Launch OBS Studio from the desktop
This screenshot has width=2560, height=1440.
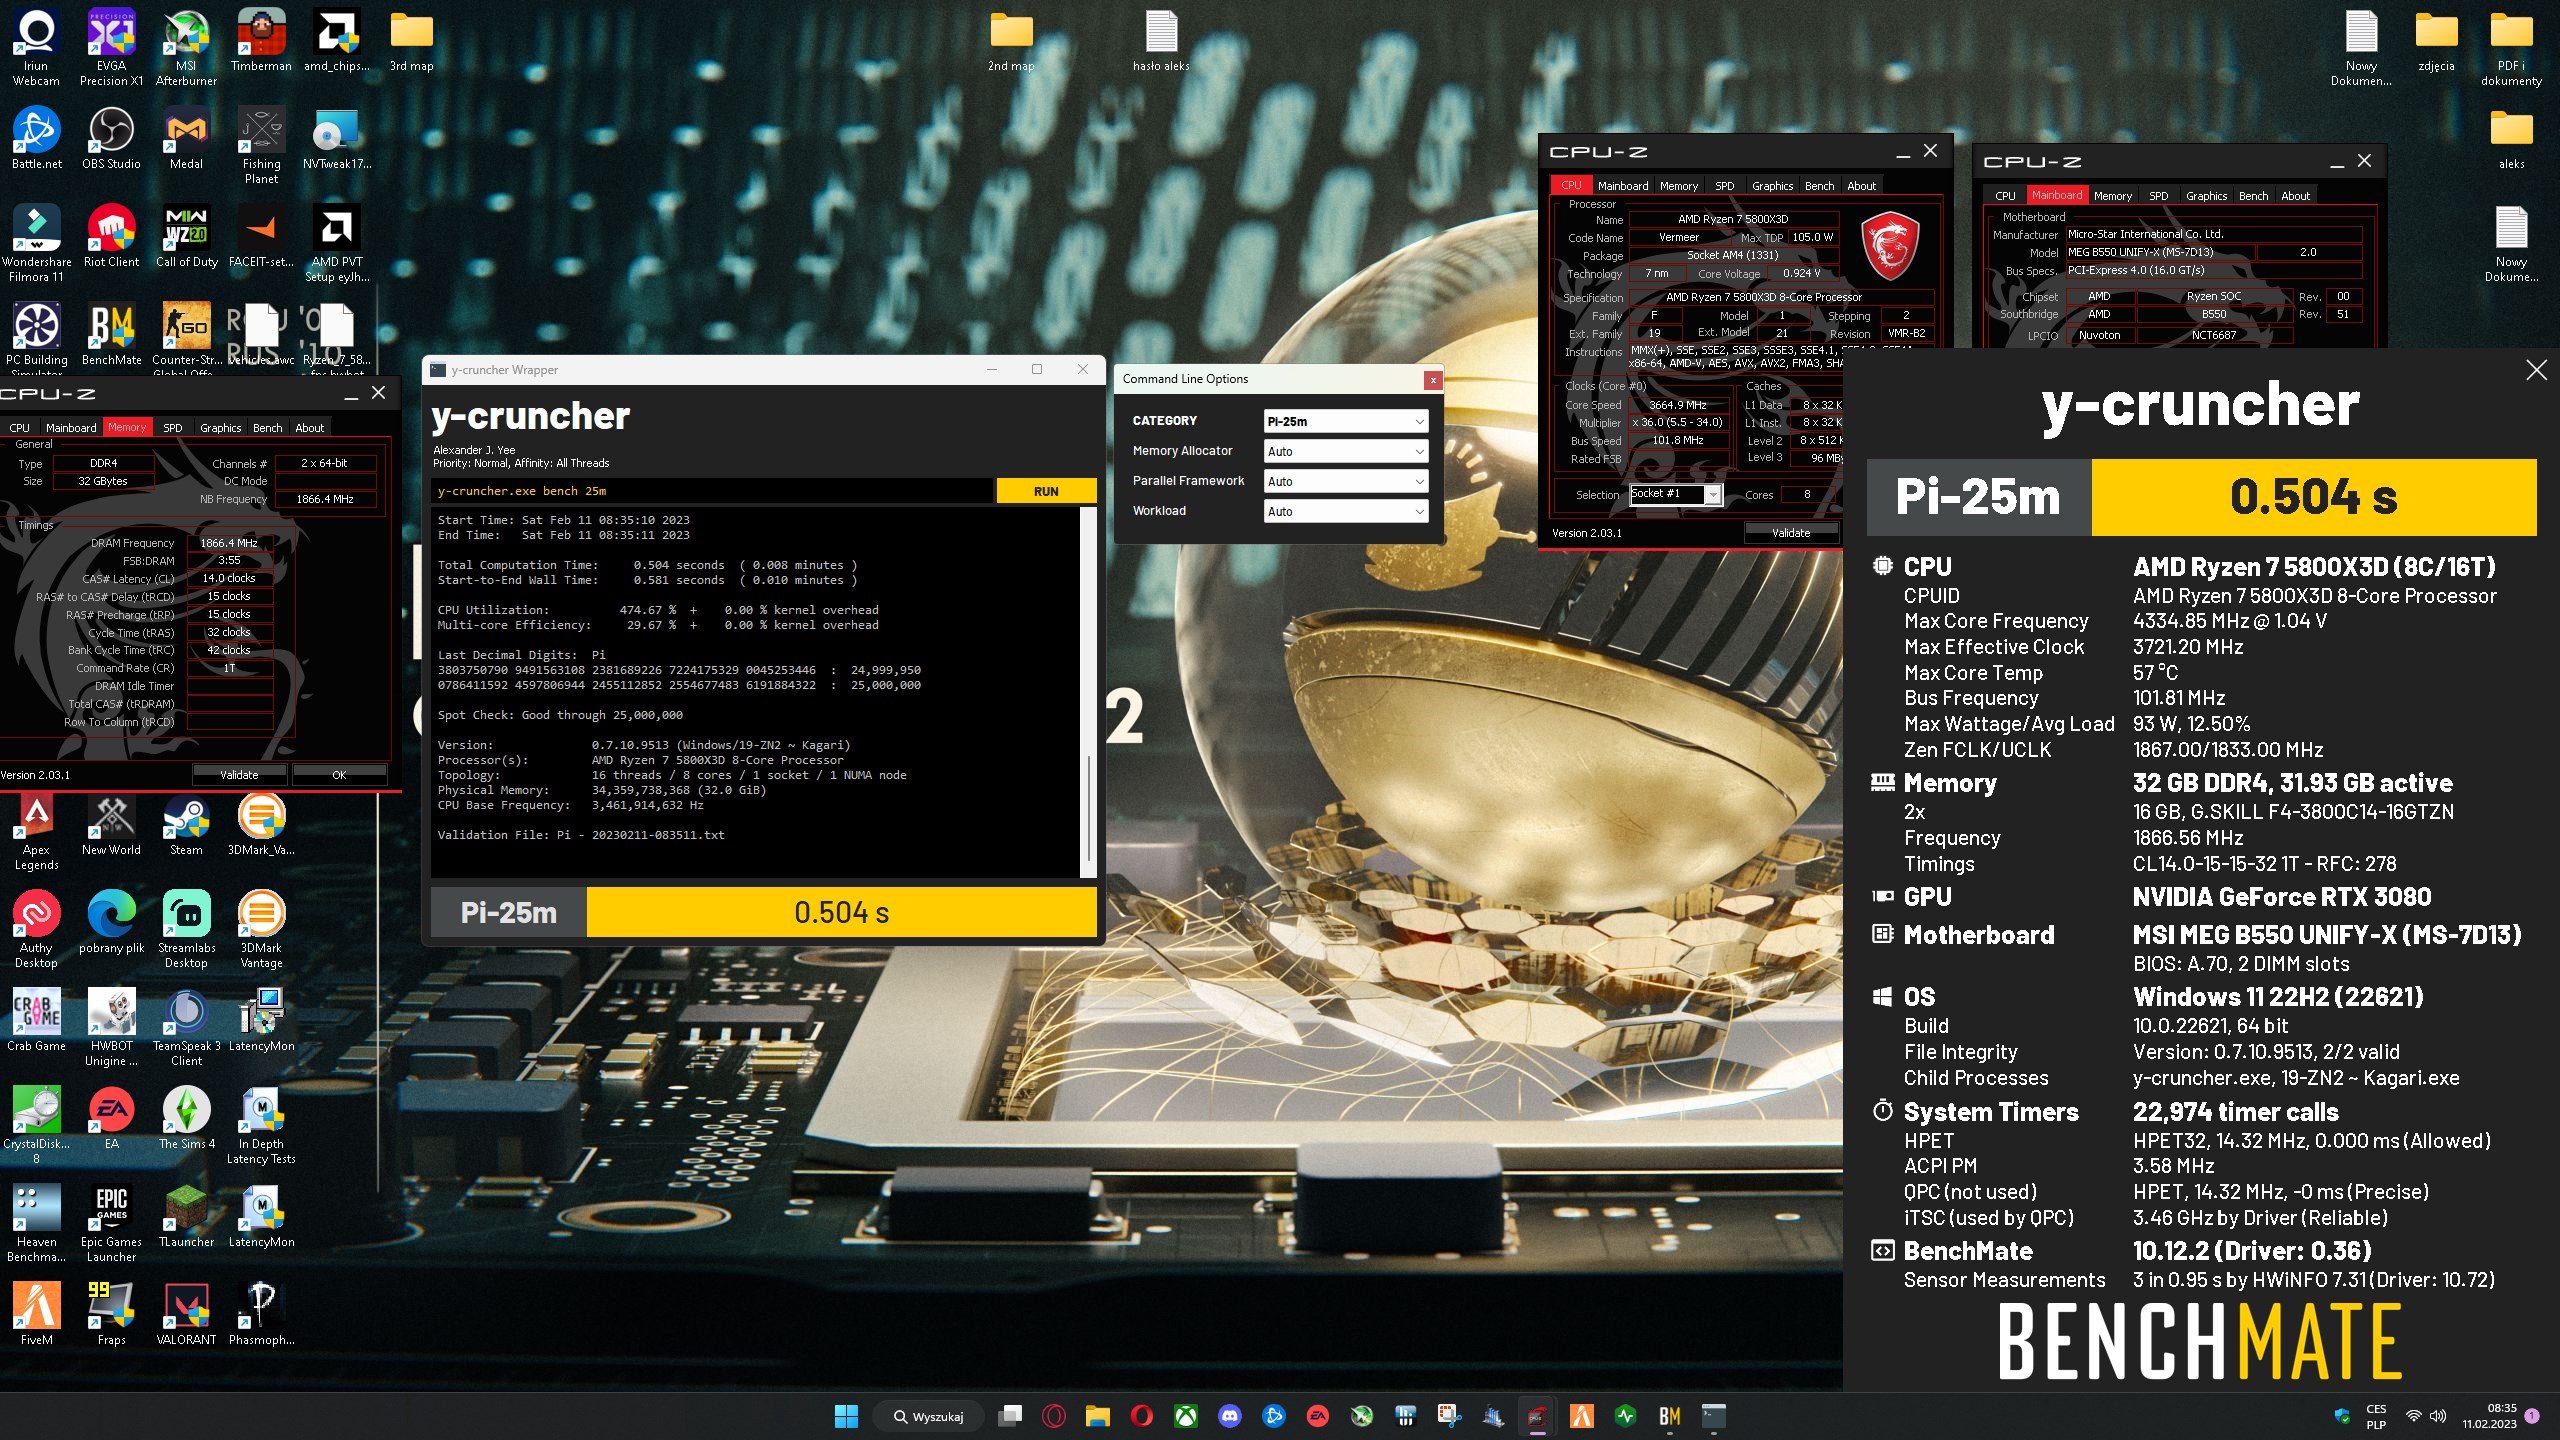tap(111, 138)
